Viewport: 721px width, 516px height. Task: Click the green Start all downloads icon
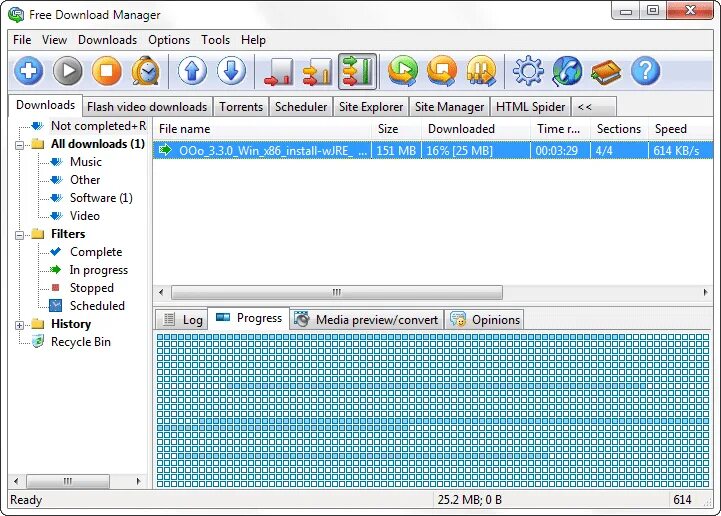(x=403, y=71)
